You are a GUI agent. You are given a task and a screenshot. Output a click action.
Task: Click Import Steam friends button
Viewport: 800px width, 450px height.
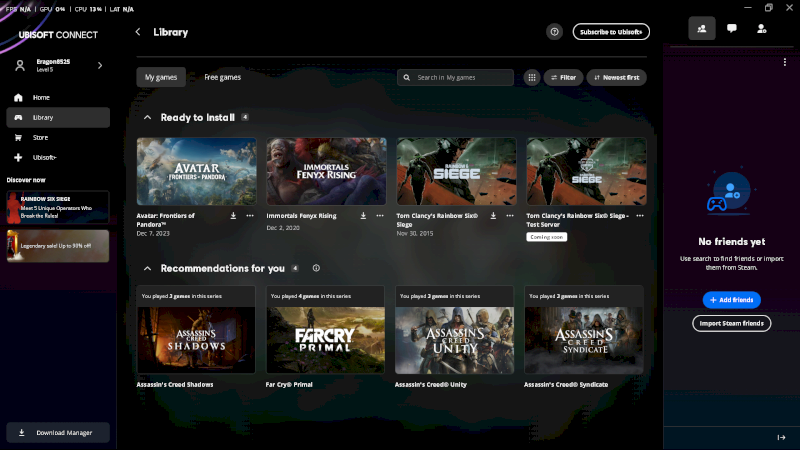[x=731, y=323]
